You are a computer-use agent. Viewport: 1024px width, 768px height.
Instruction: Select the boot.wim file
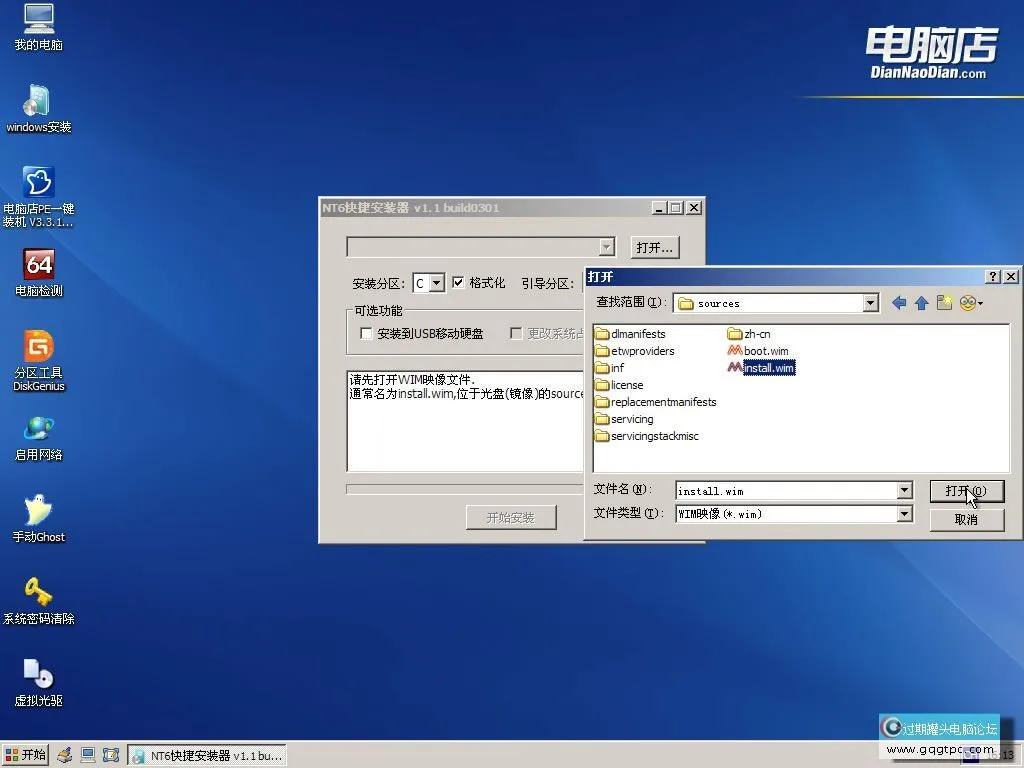pos(764,351)
